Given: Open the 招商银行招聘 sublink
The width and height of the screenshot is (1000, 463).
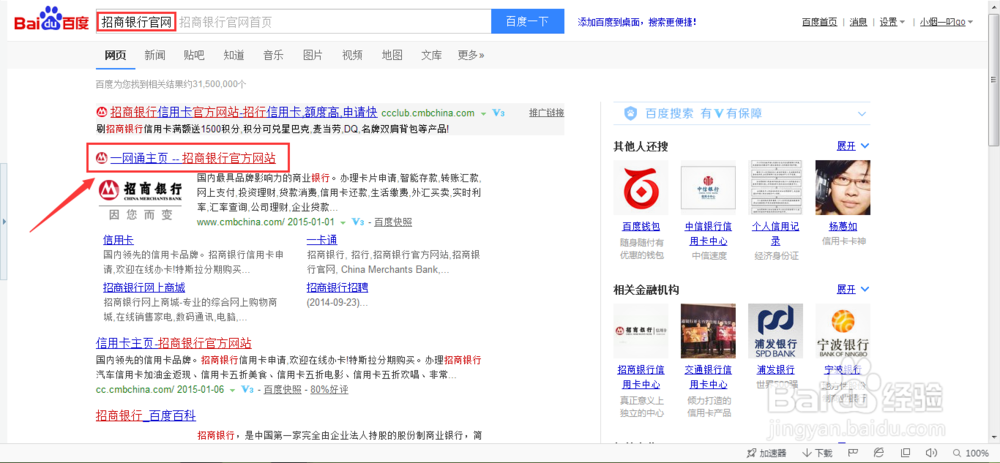Looking at the screenshot, I should [x=337, y=287].
